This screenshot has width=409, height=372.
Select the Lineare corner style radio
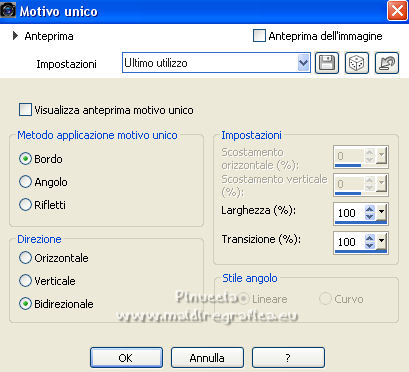[x=244, y=299]
